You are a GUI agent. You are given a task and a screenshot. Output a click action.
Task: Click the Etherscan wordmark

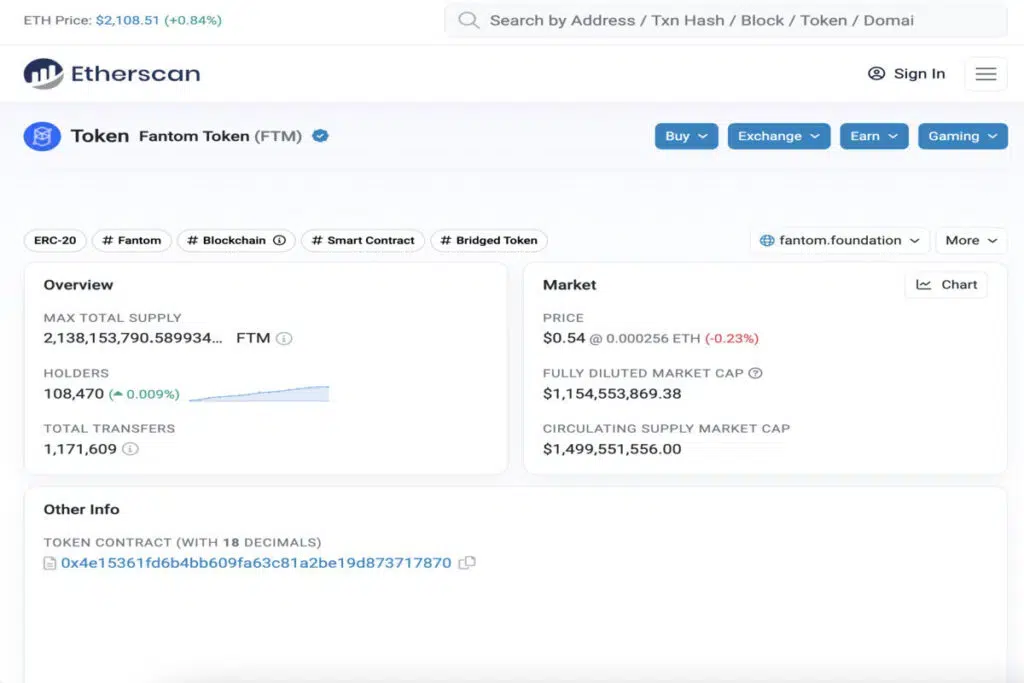point(135,74)
